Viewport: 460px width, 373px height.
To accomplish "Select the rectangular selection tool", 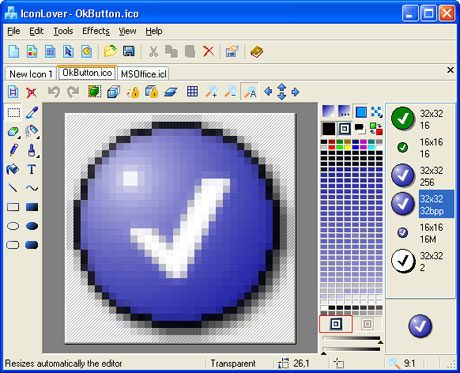I will click(x=13, y=113).
